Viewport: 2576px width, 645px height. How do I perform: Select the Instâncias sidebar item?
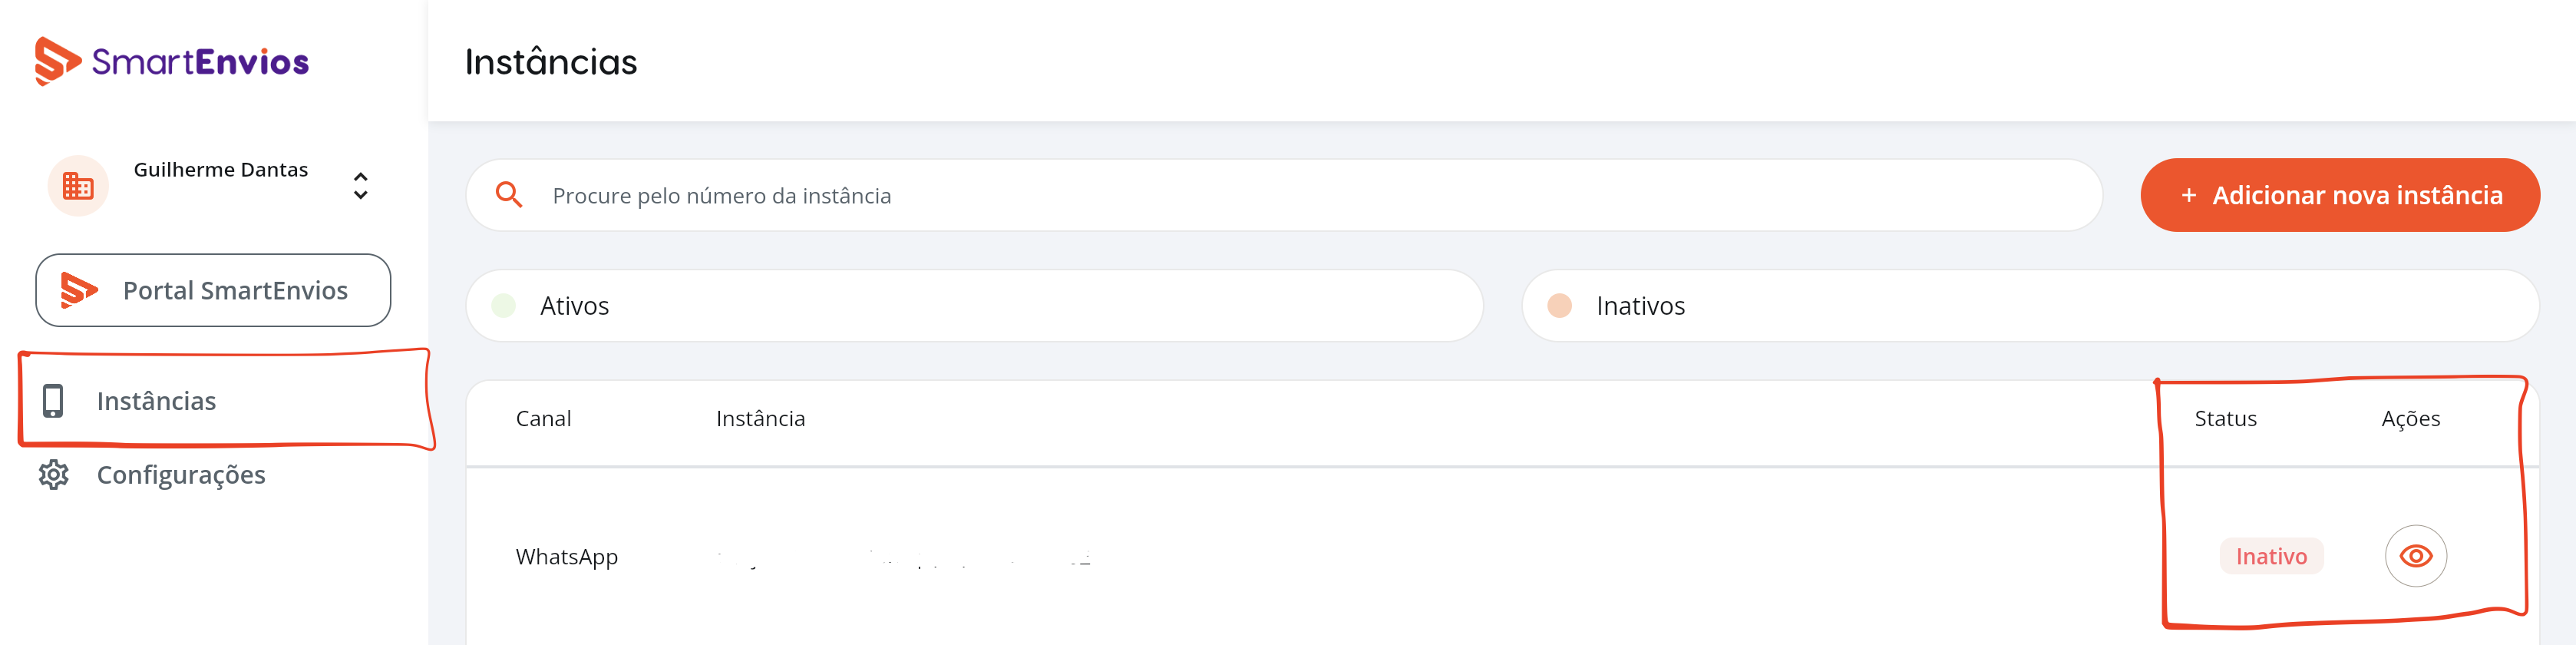[x=226, y=401]
